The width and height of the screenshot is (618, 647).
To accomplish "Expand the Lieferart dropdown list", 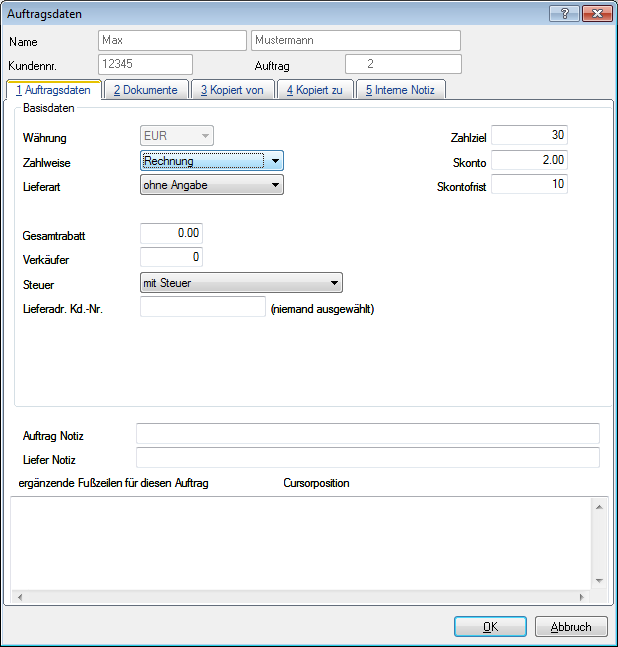I will tap(274, 184).
